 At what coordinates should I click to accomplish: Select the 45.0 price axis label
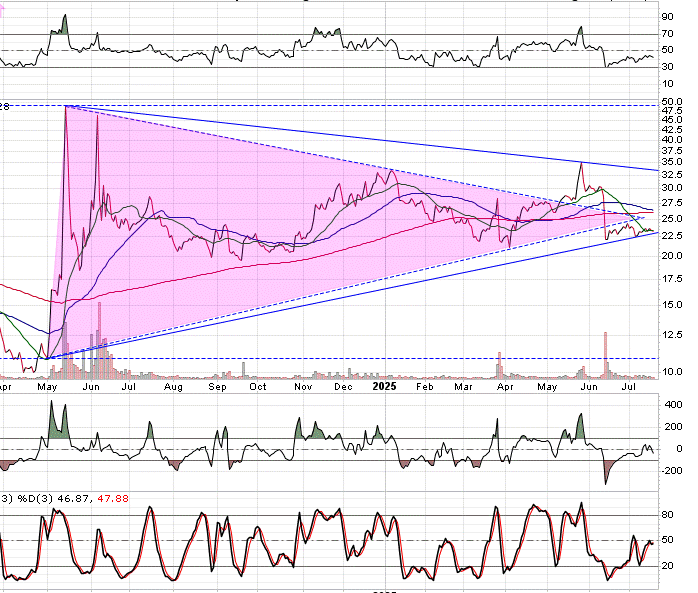[672, 120]
